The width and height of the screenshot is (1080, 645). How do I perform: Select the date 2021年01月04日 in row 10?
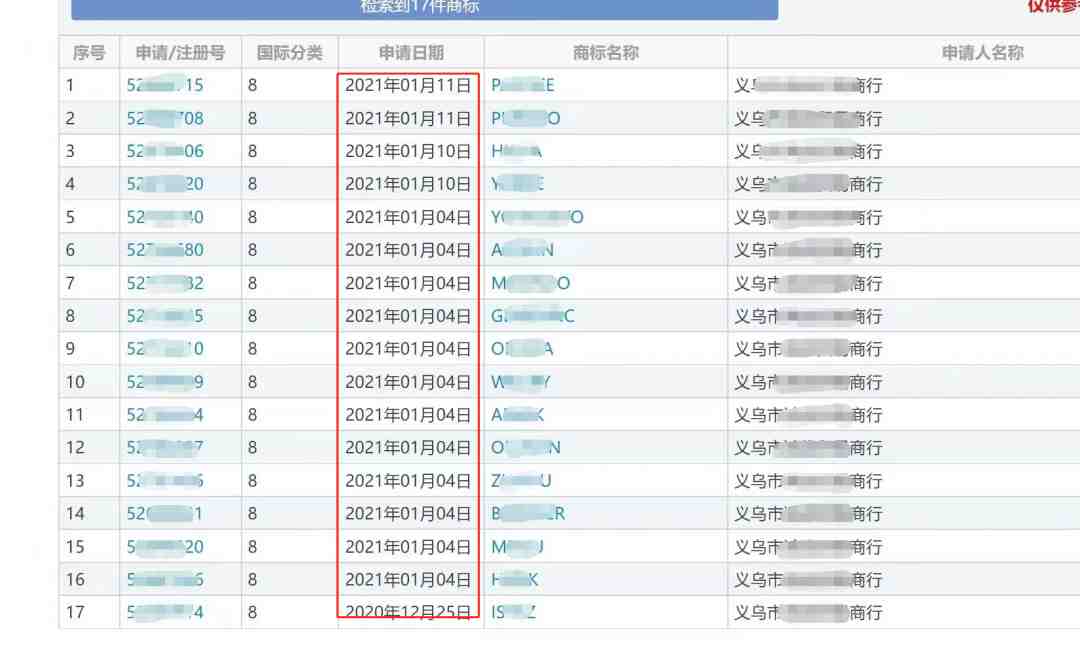(x=408, y=382)
